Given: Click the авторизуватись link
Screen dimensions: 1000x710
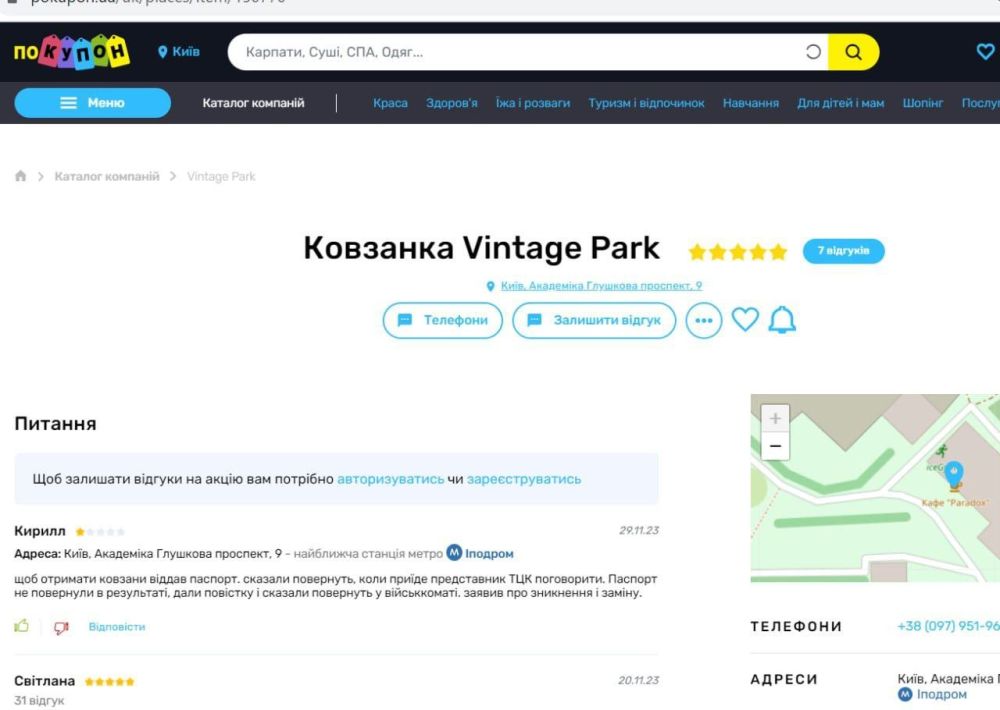Looking at the screenshot, I should 390,479.
